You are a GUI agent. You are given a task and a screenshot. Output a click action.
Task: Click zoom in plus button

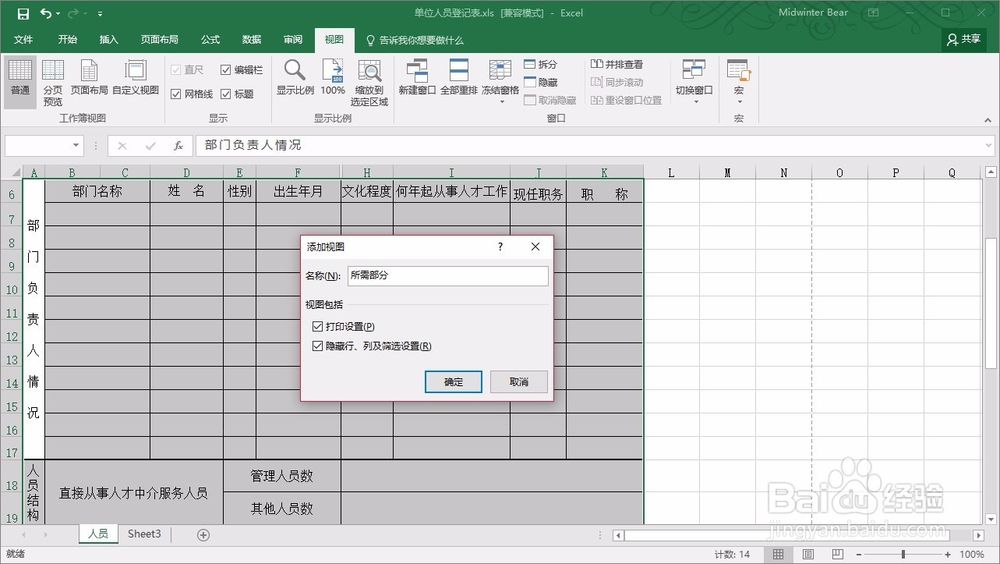pyautogui.click(x=948, y=554)
